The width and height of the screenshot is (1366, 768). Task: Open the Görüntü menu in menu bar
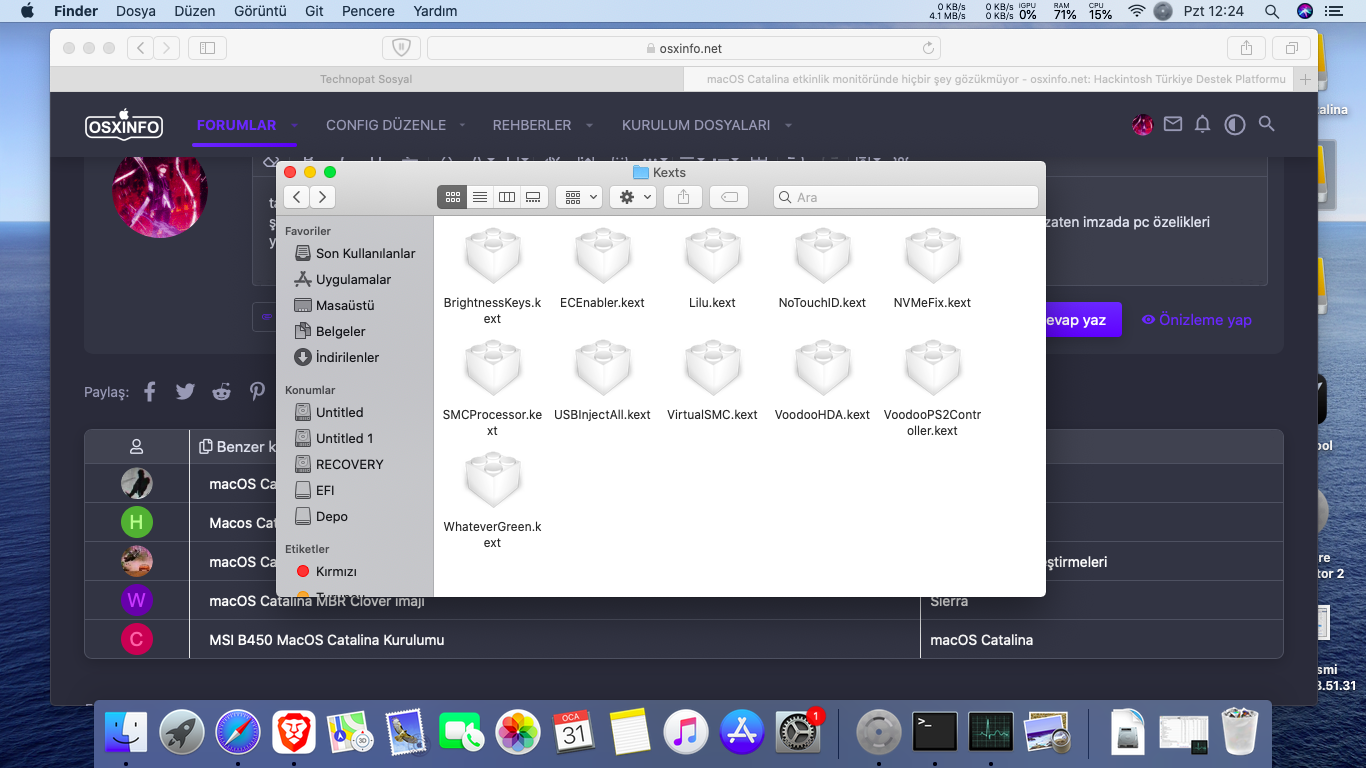tap(258, 11)
